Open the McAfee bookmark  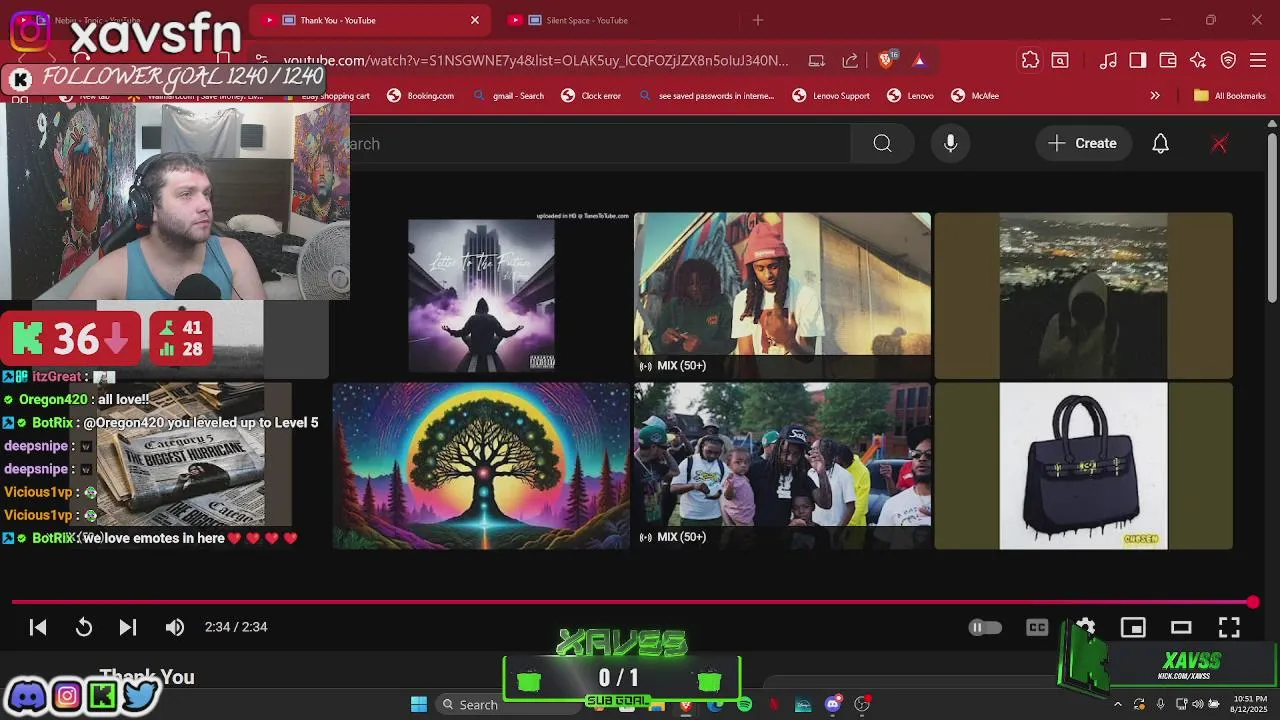[x=975, y=96]
